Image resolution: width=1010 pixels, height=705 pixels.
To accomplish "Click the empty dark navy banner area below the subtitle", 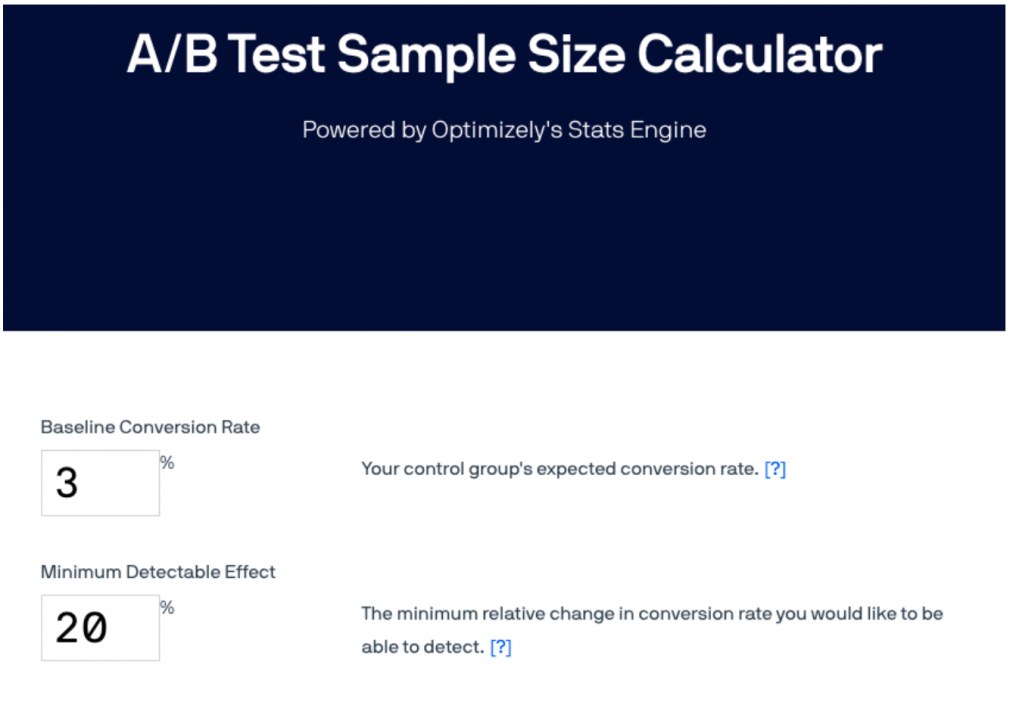I will 504,240.
